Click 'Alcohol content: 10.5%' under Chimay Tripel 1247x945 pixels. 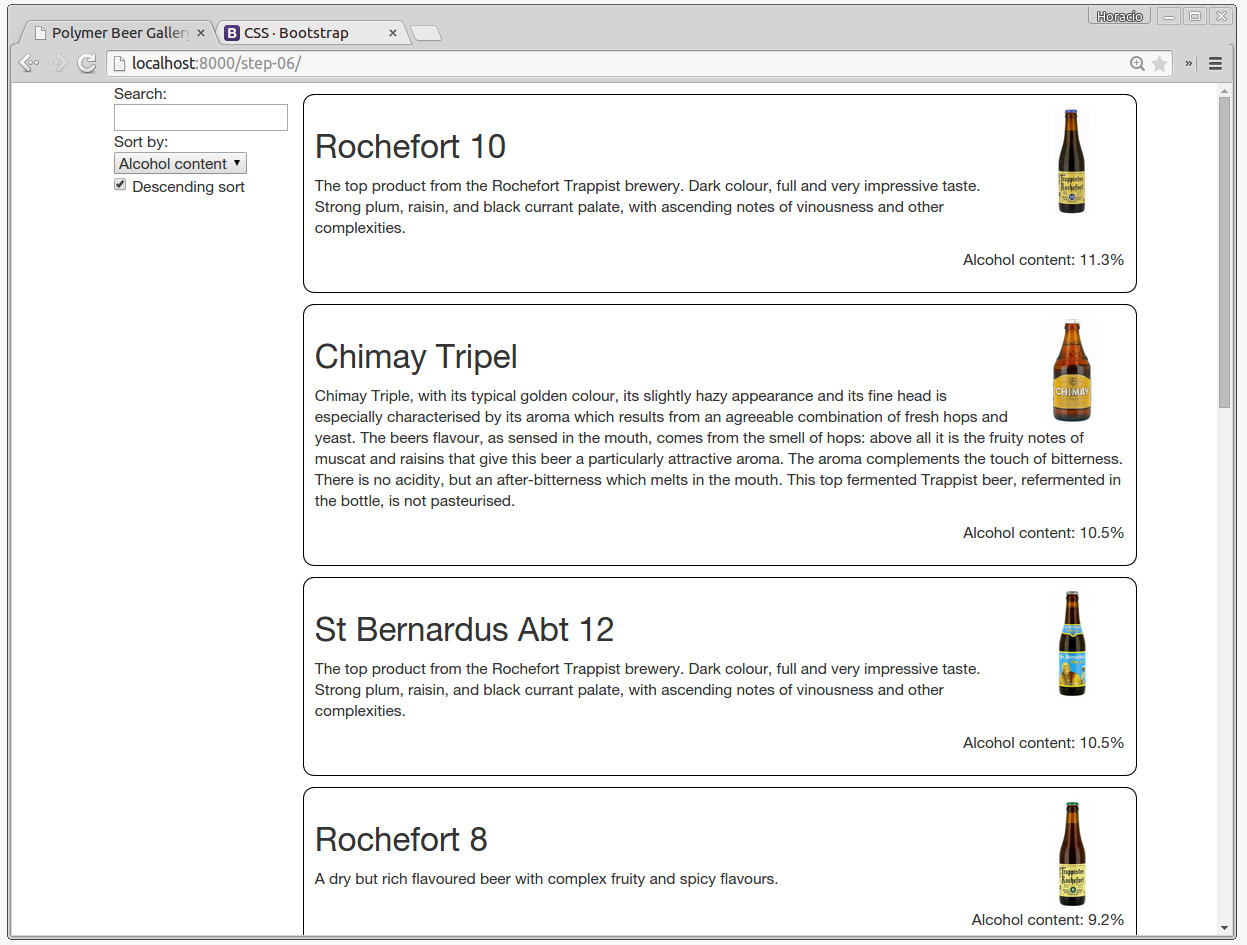click(1043, 533)
